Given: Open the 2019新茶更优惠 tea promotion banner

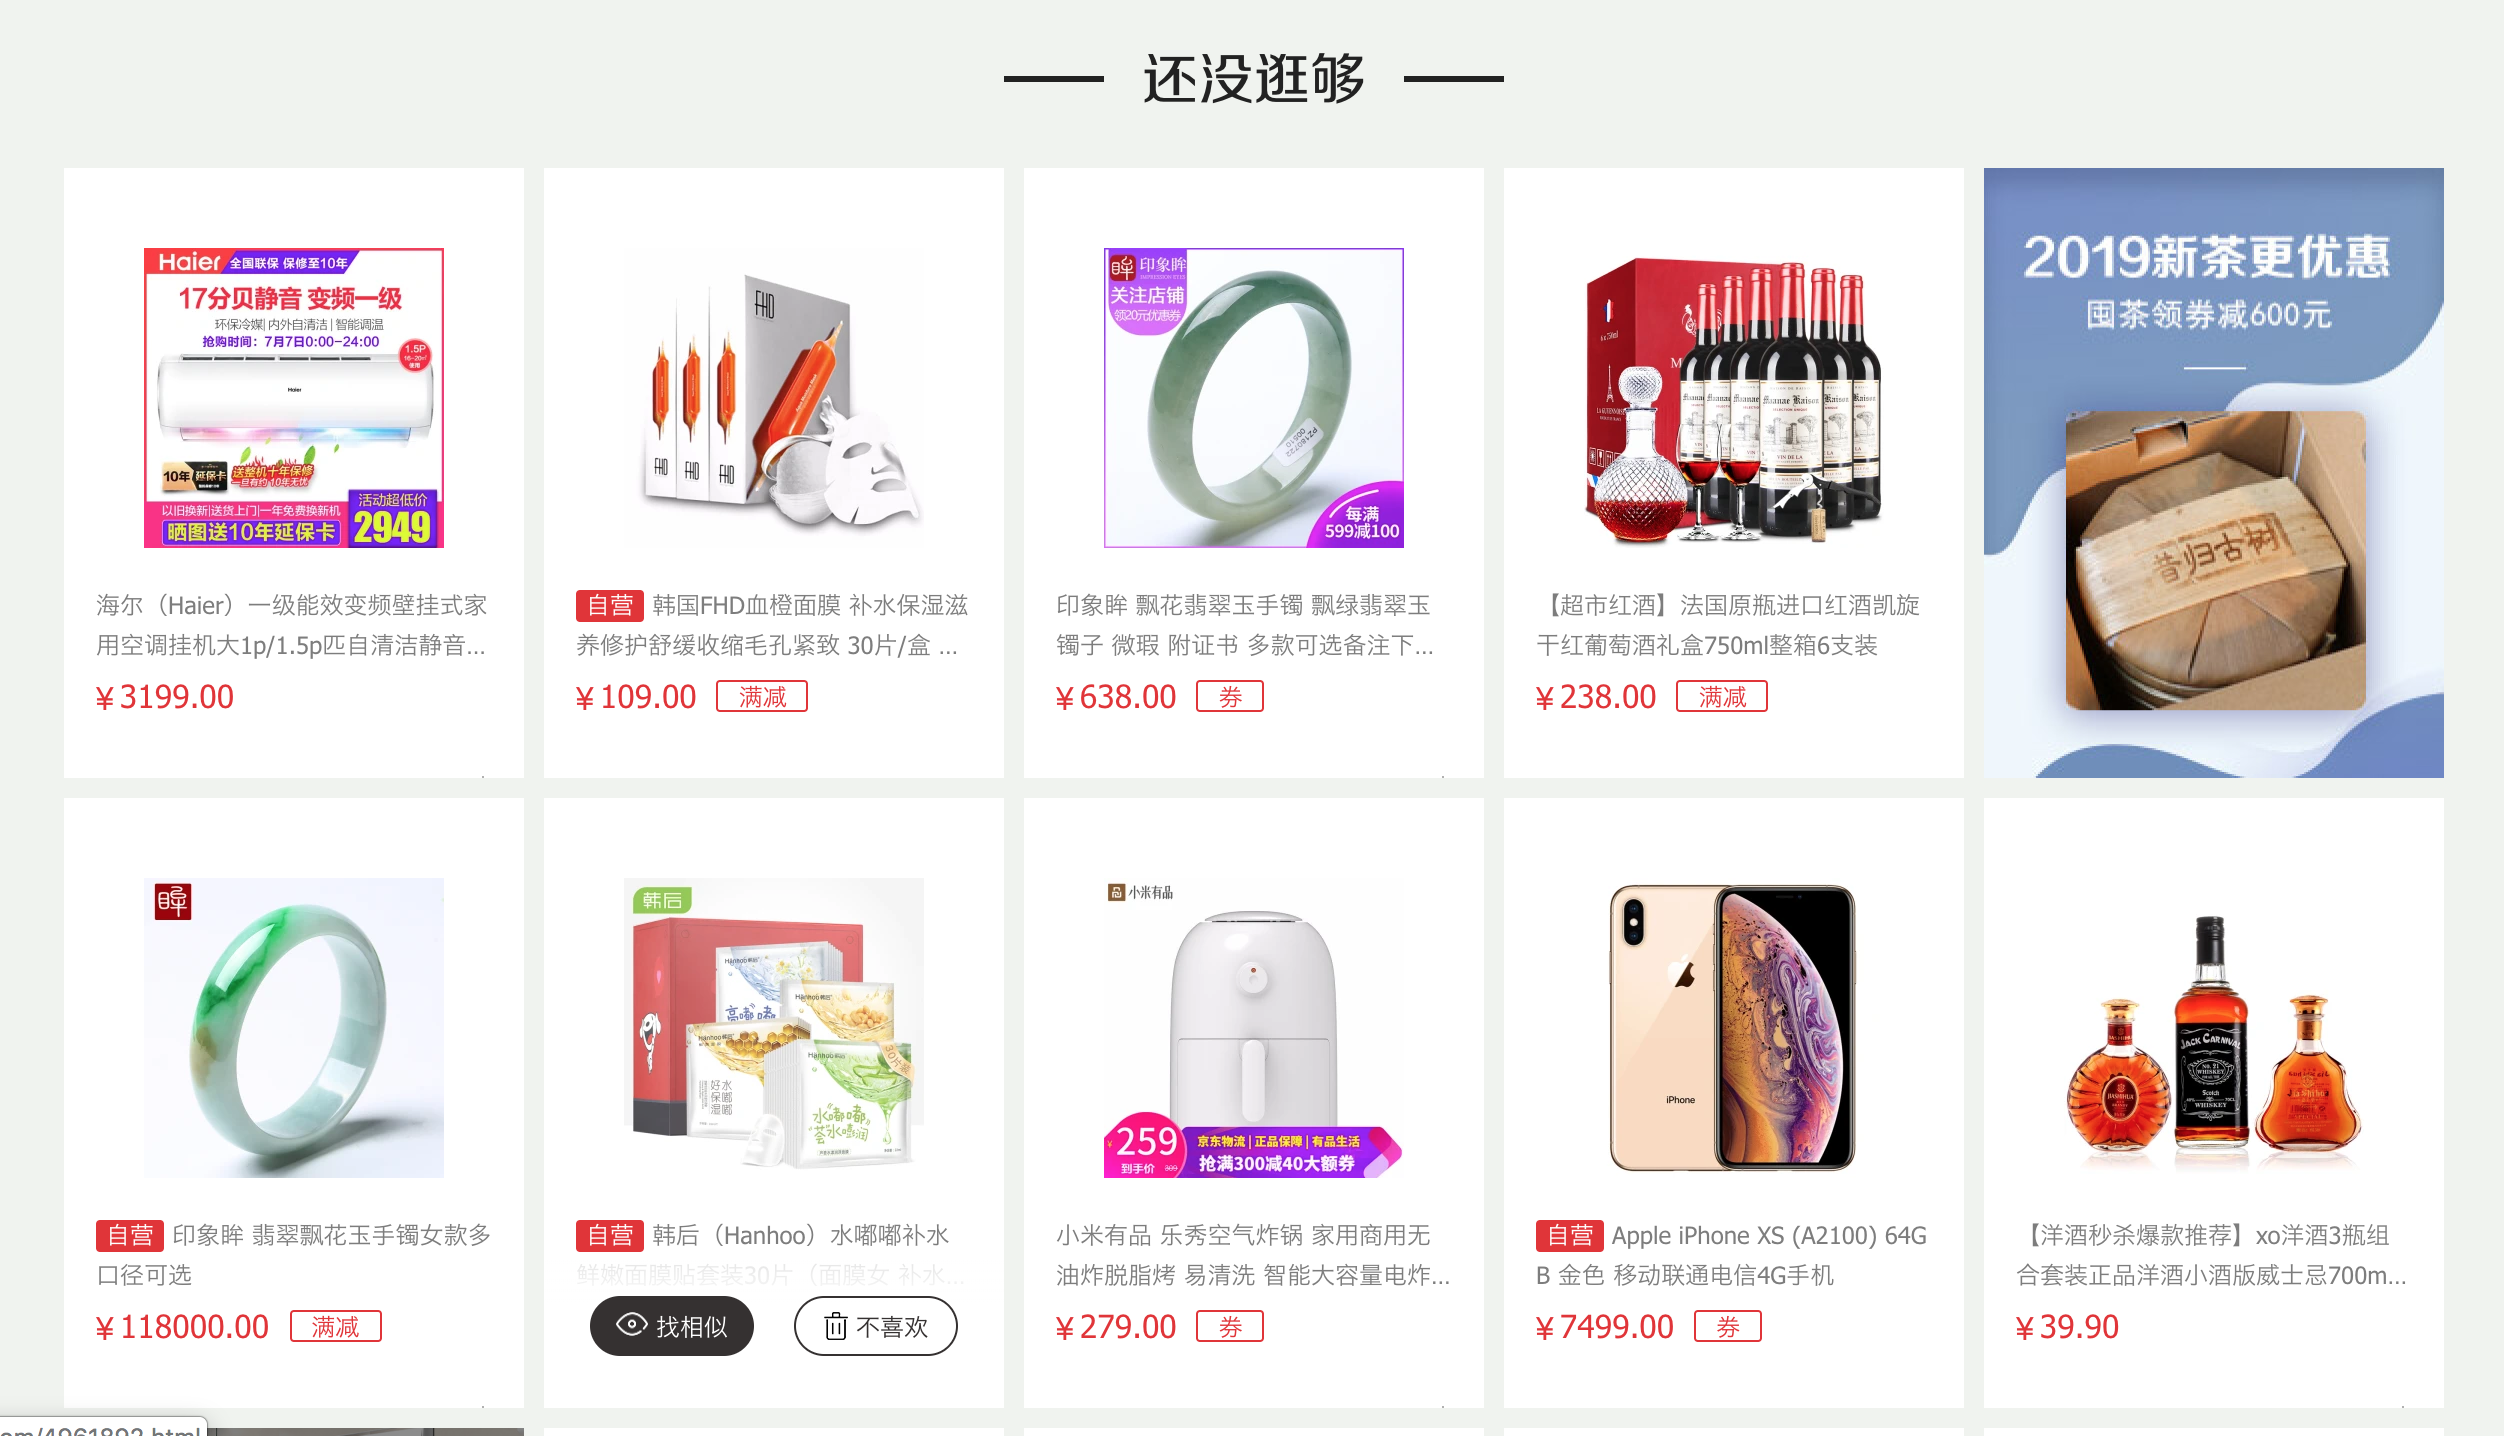Looking at the screenshot, I should [2214, 473].
